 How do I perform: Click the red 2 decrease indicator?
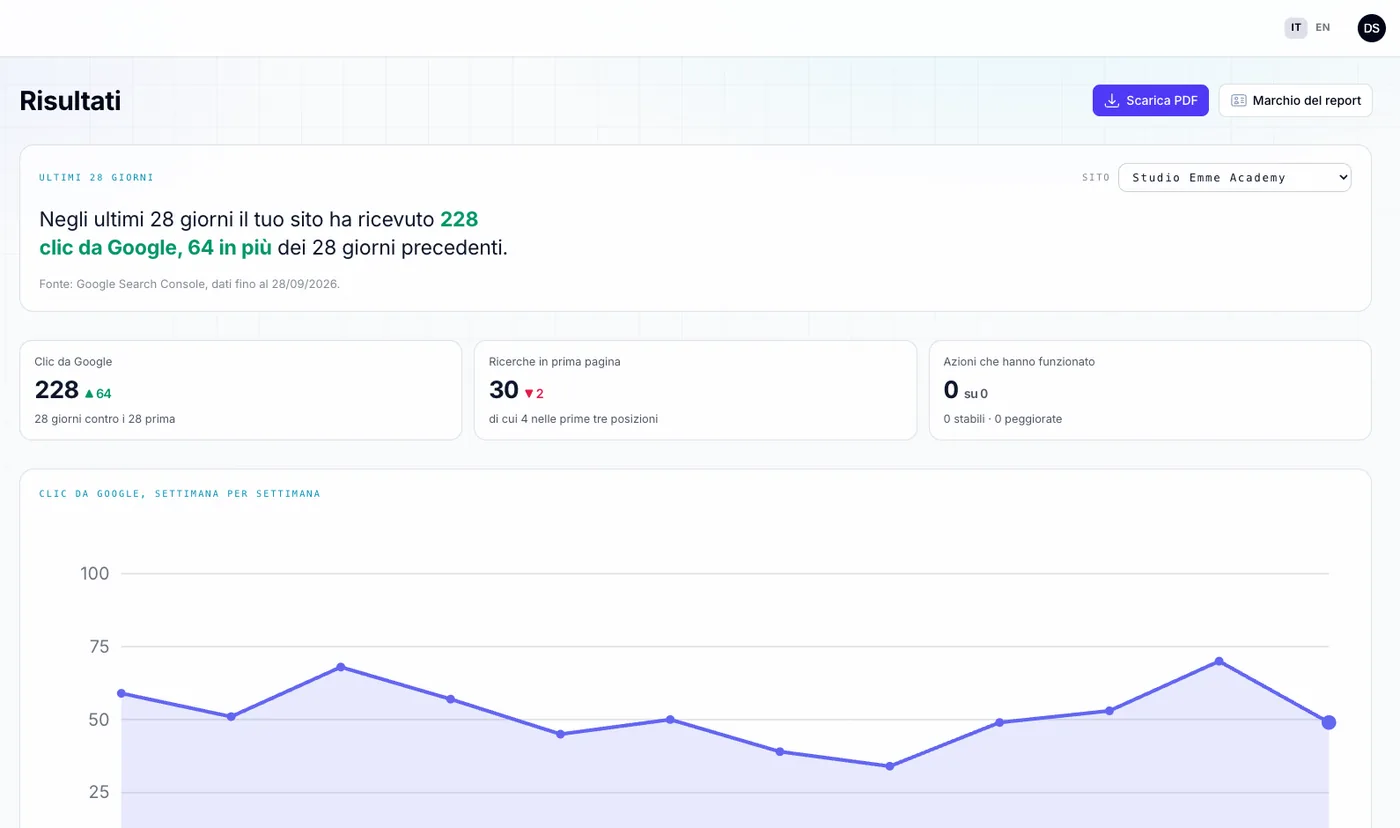[x=534, y=394]
